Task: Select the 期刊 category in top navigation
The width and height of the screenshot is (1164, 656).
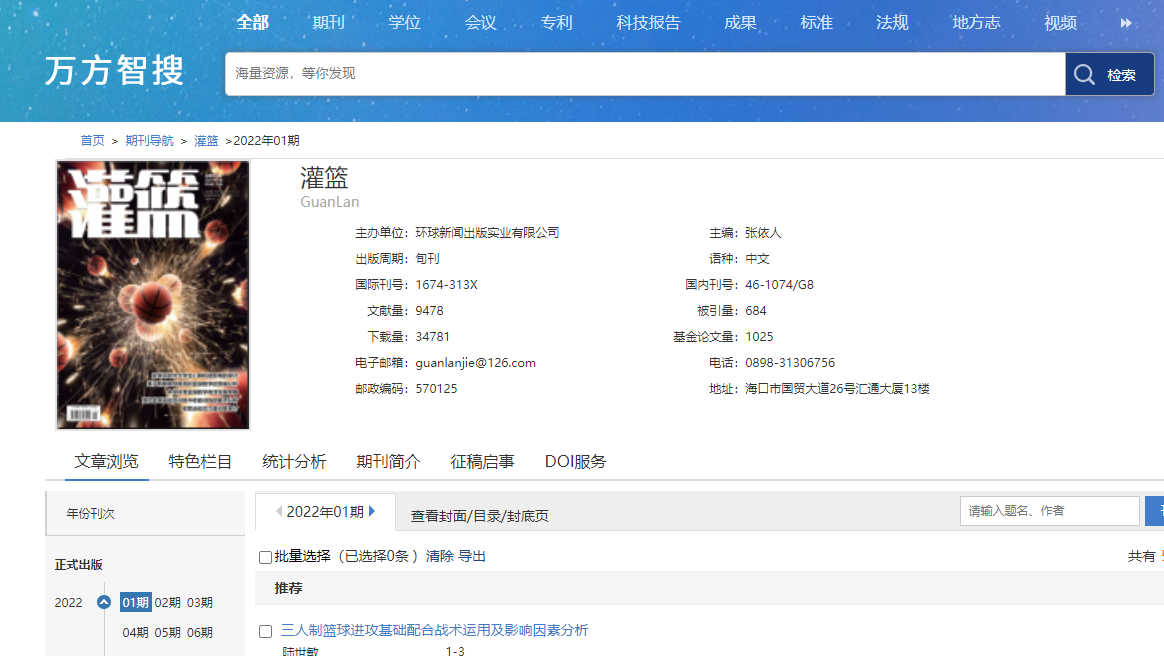Action: 328,23
